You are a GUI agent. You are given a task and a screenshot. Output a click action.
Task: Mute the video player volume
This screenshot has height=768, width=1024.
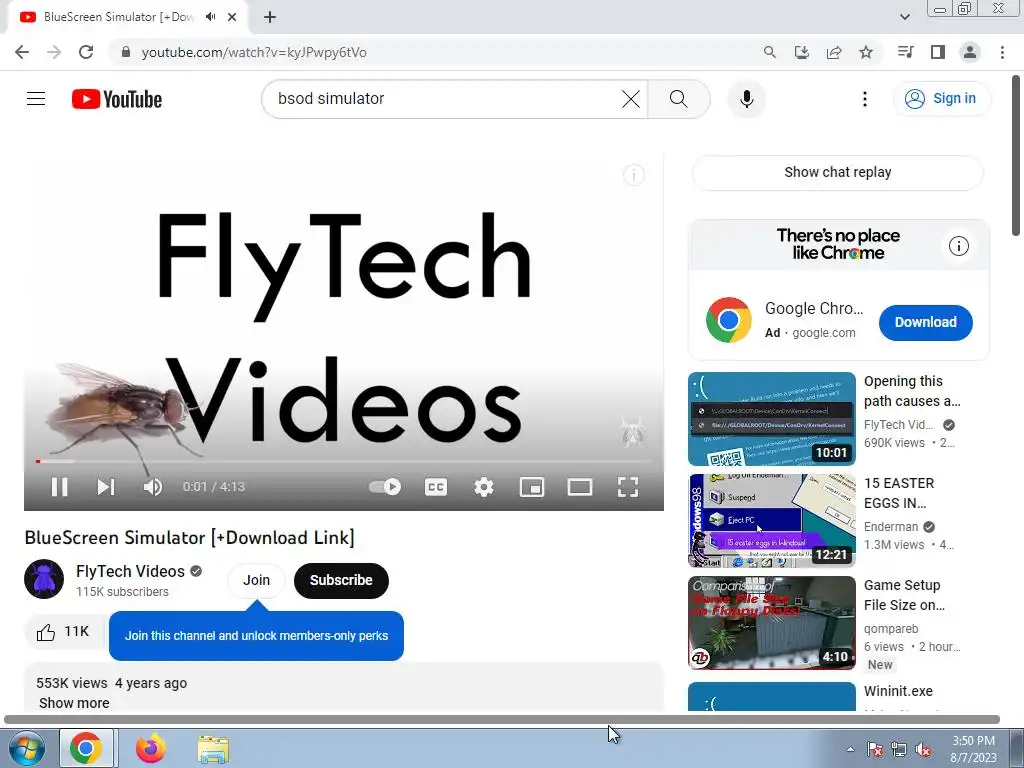153,487
